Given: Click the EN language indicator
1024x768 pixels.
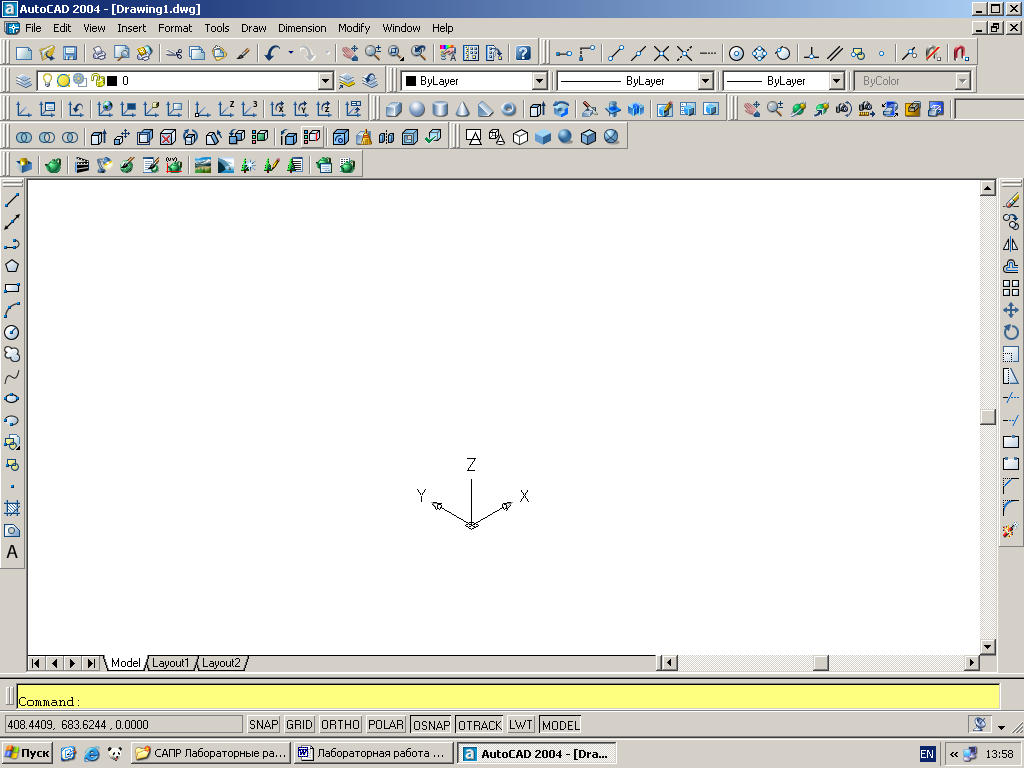Looking at the screenshot, I should pyautogui.click(x=927, y=754).
